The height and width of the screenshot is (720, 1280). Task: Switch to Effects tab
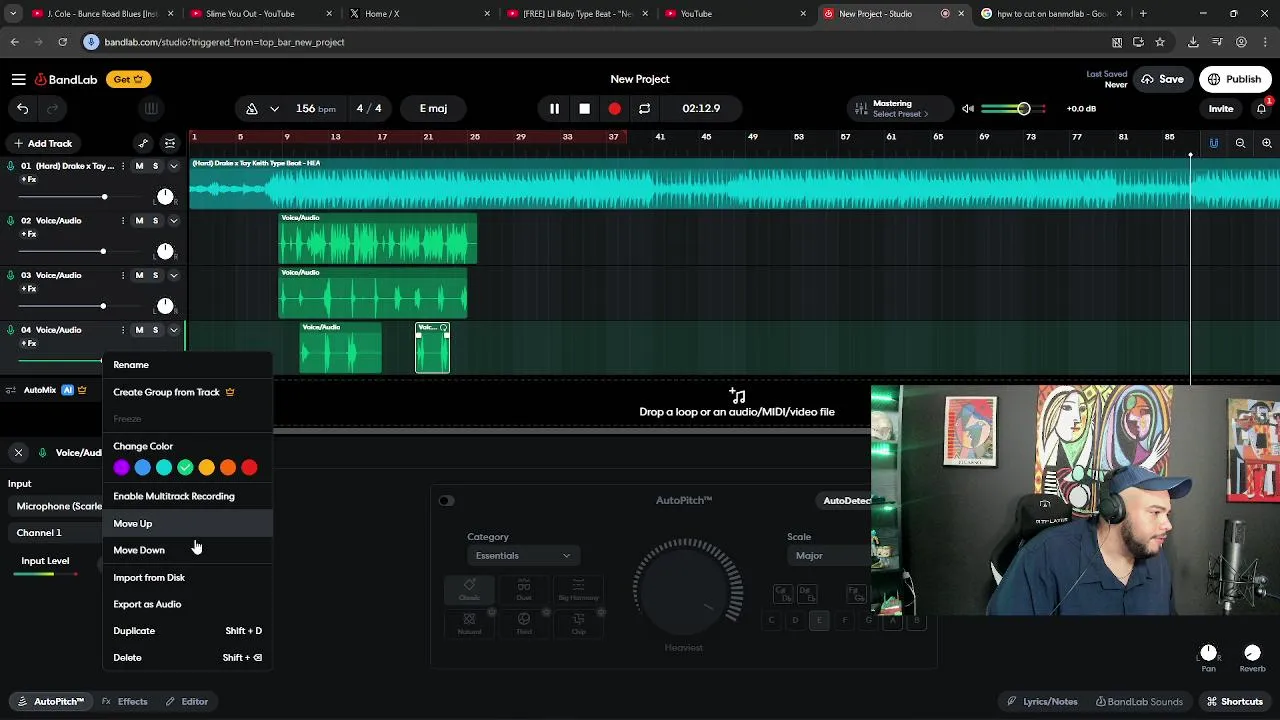click(x=125, y=701)
